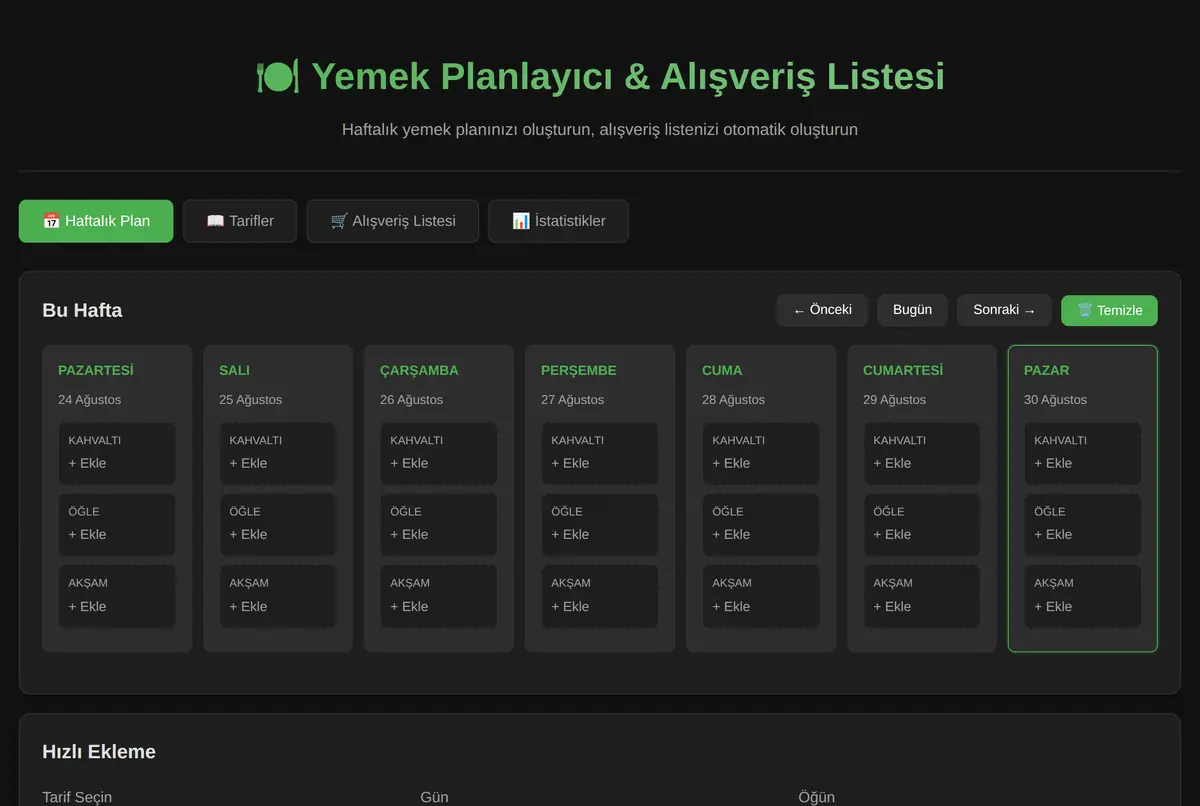Add Çarşamba Kahvaltı meal

pos(439,453)
